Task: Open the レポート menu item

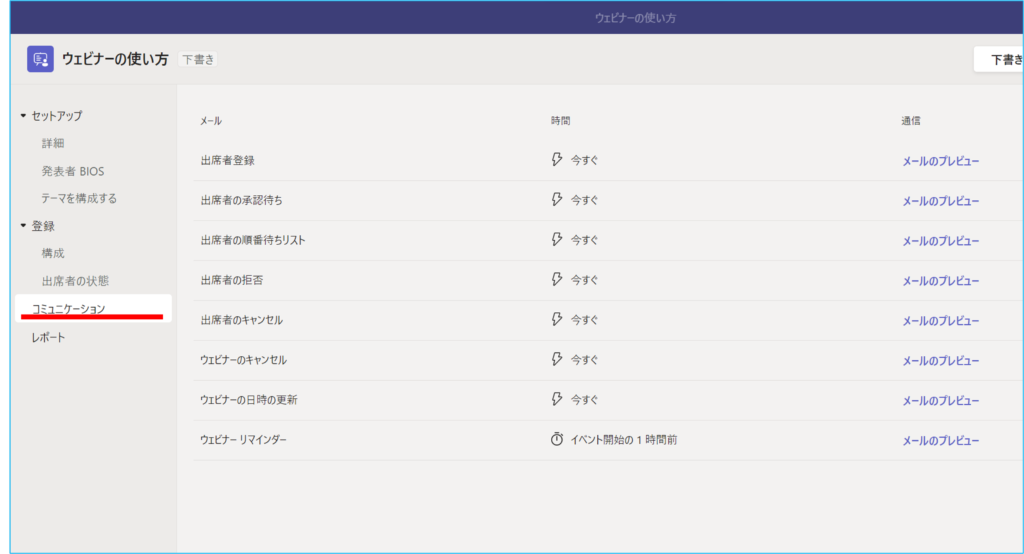Action: pos(48,338)
